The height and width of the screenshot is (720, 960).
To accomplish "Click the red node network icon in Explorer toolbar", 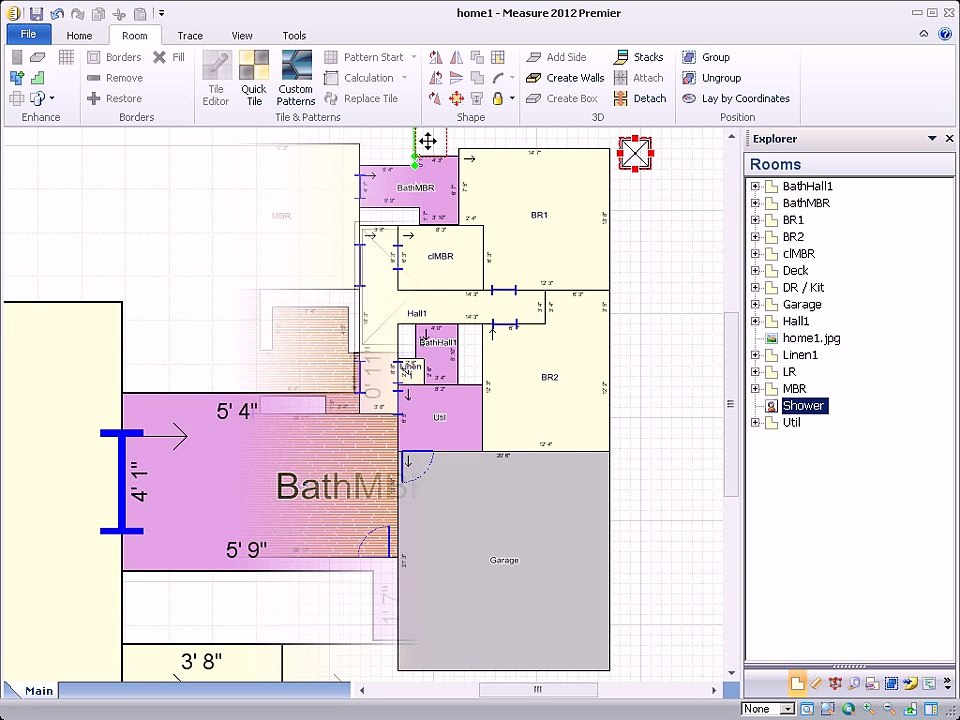I will (835, 683).
